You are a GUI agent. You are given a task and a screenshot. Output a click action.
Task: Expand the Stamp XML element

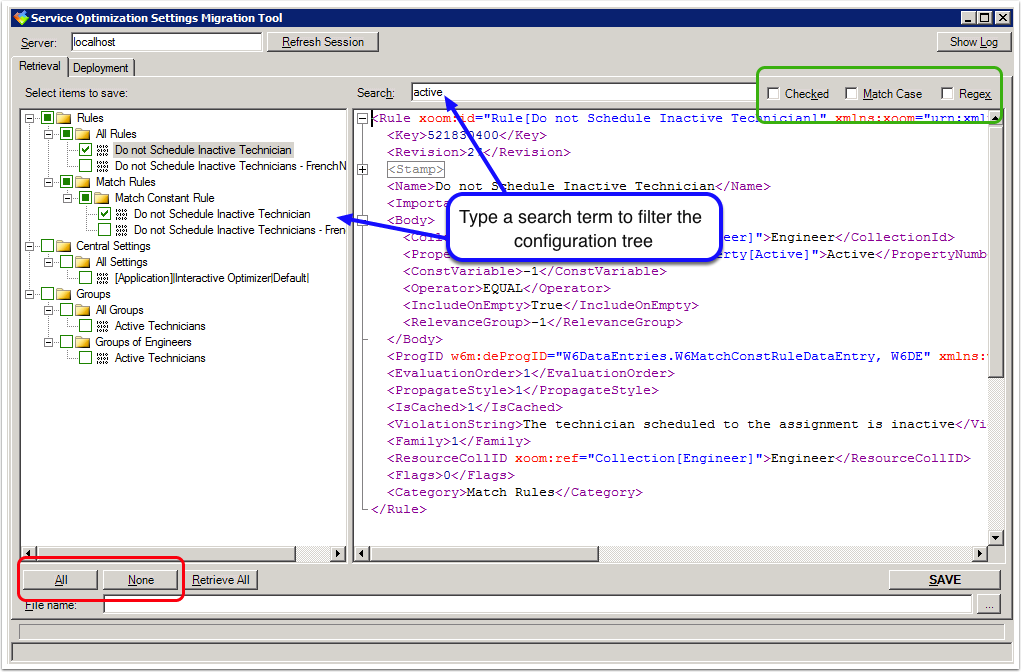click(x=362, y=170)
